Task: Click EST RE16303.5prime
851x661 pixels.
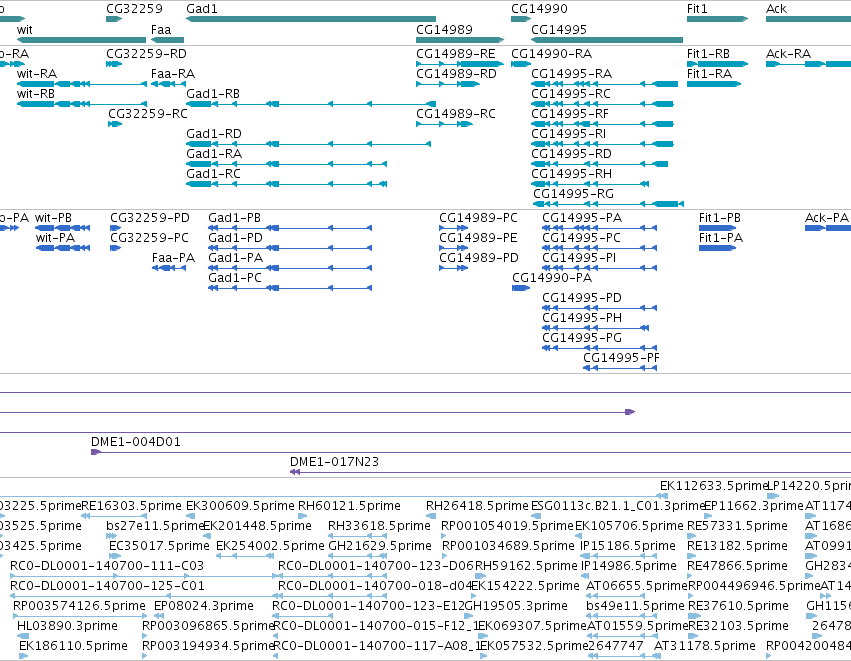Action: click(115, 516)
